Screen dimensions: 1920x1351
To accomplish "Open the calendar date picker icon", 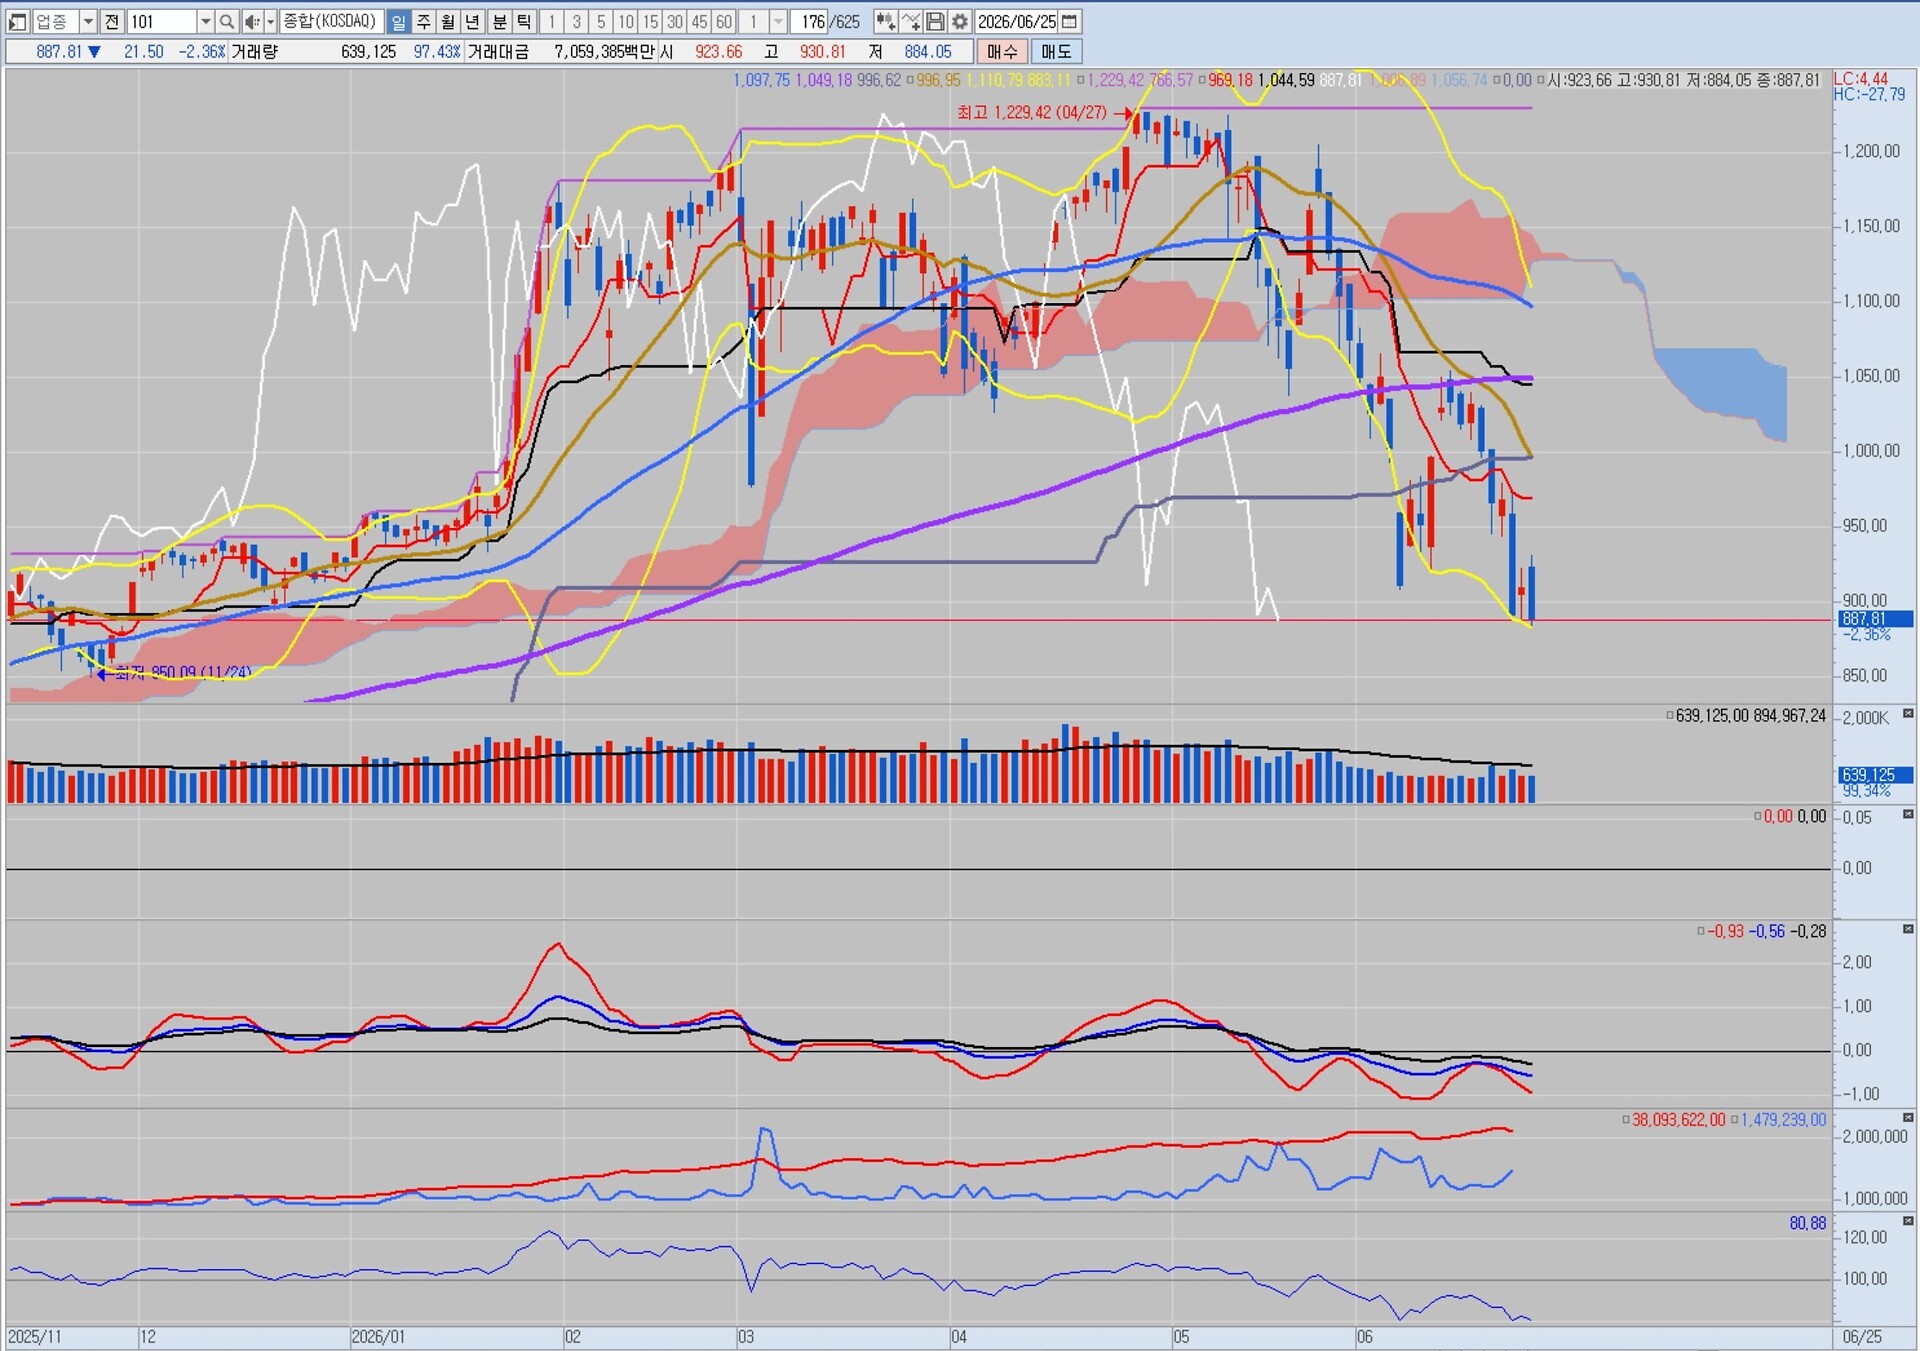I will tap(1070, 21).
